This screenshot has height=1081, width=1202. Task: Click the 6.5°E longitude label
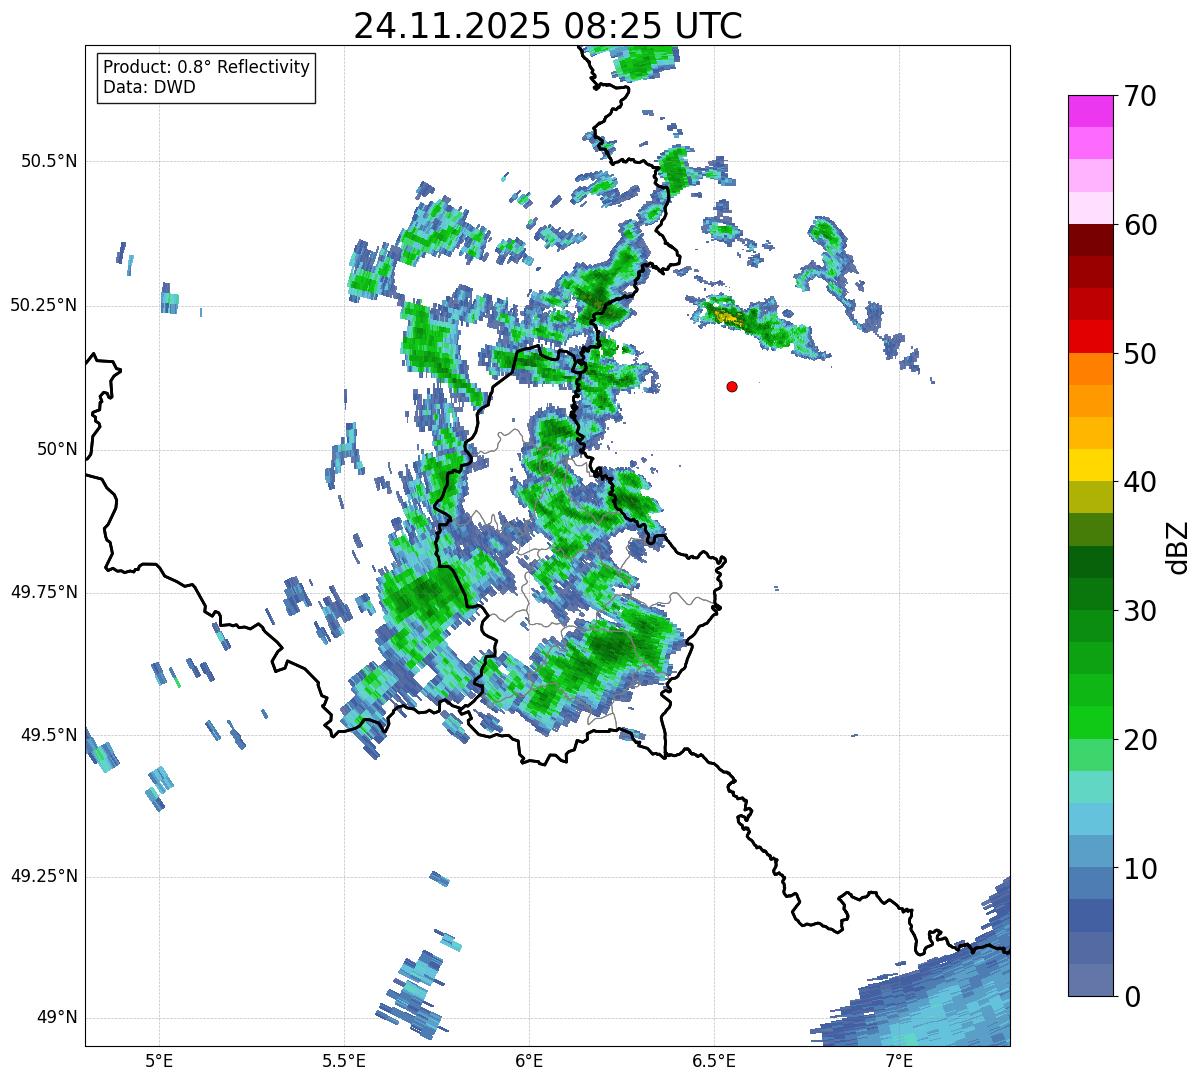click(x=714, y=1061)
